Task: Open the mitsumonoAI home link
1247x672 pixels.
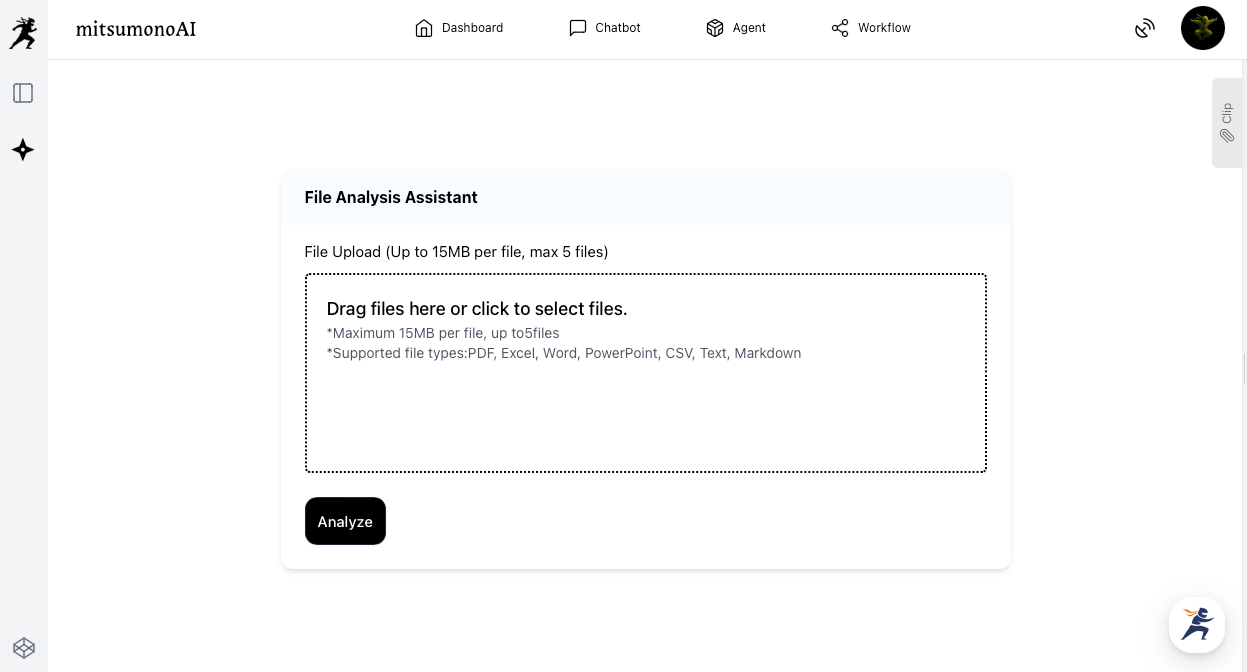Action: [x=136, y=29]
